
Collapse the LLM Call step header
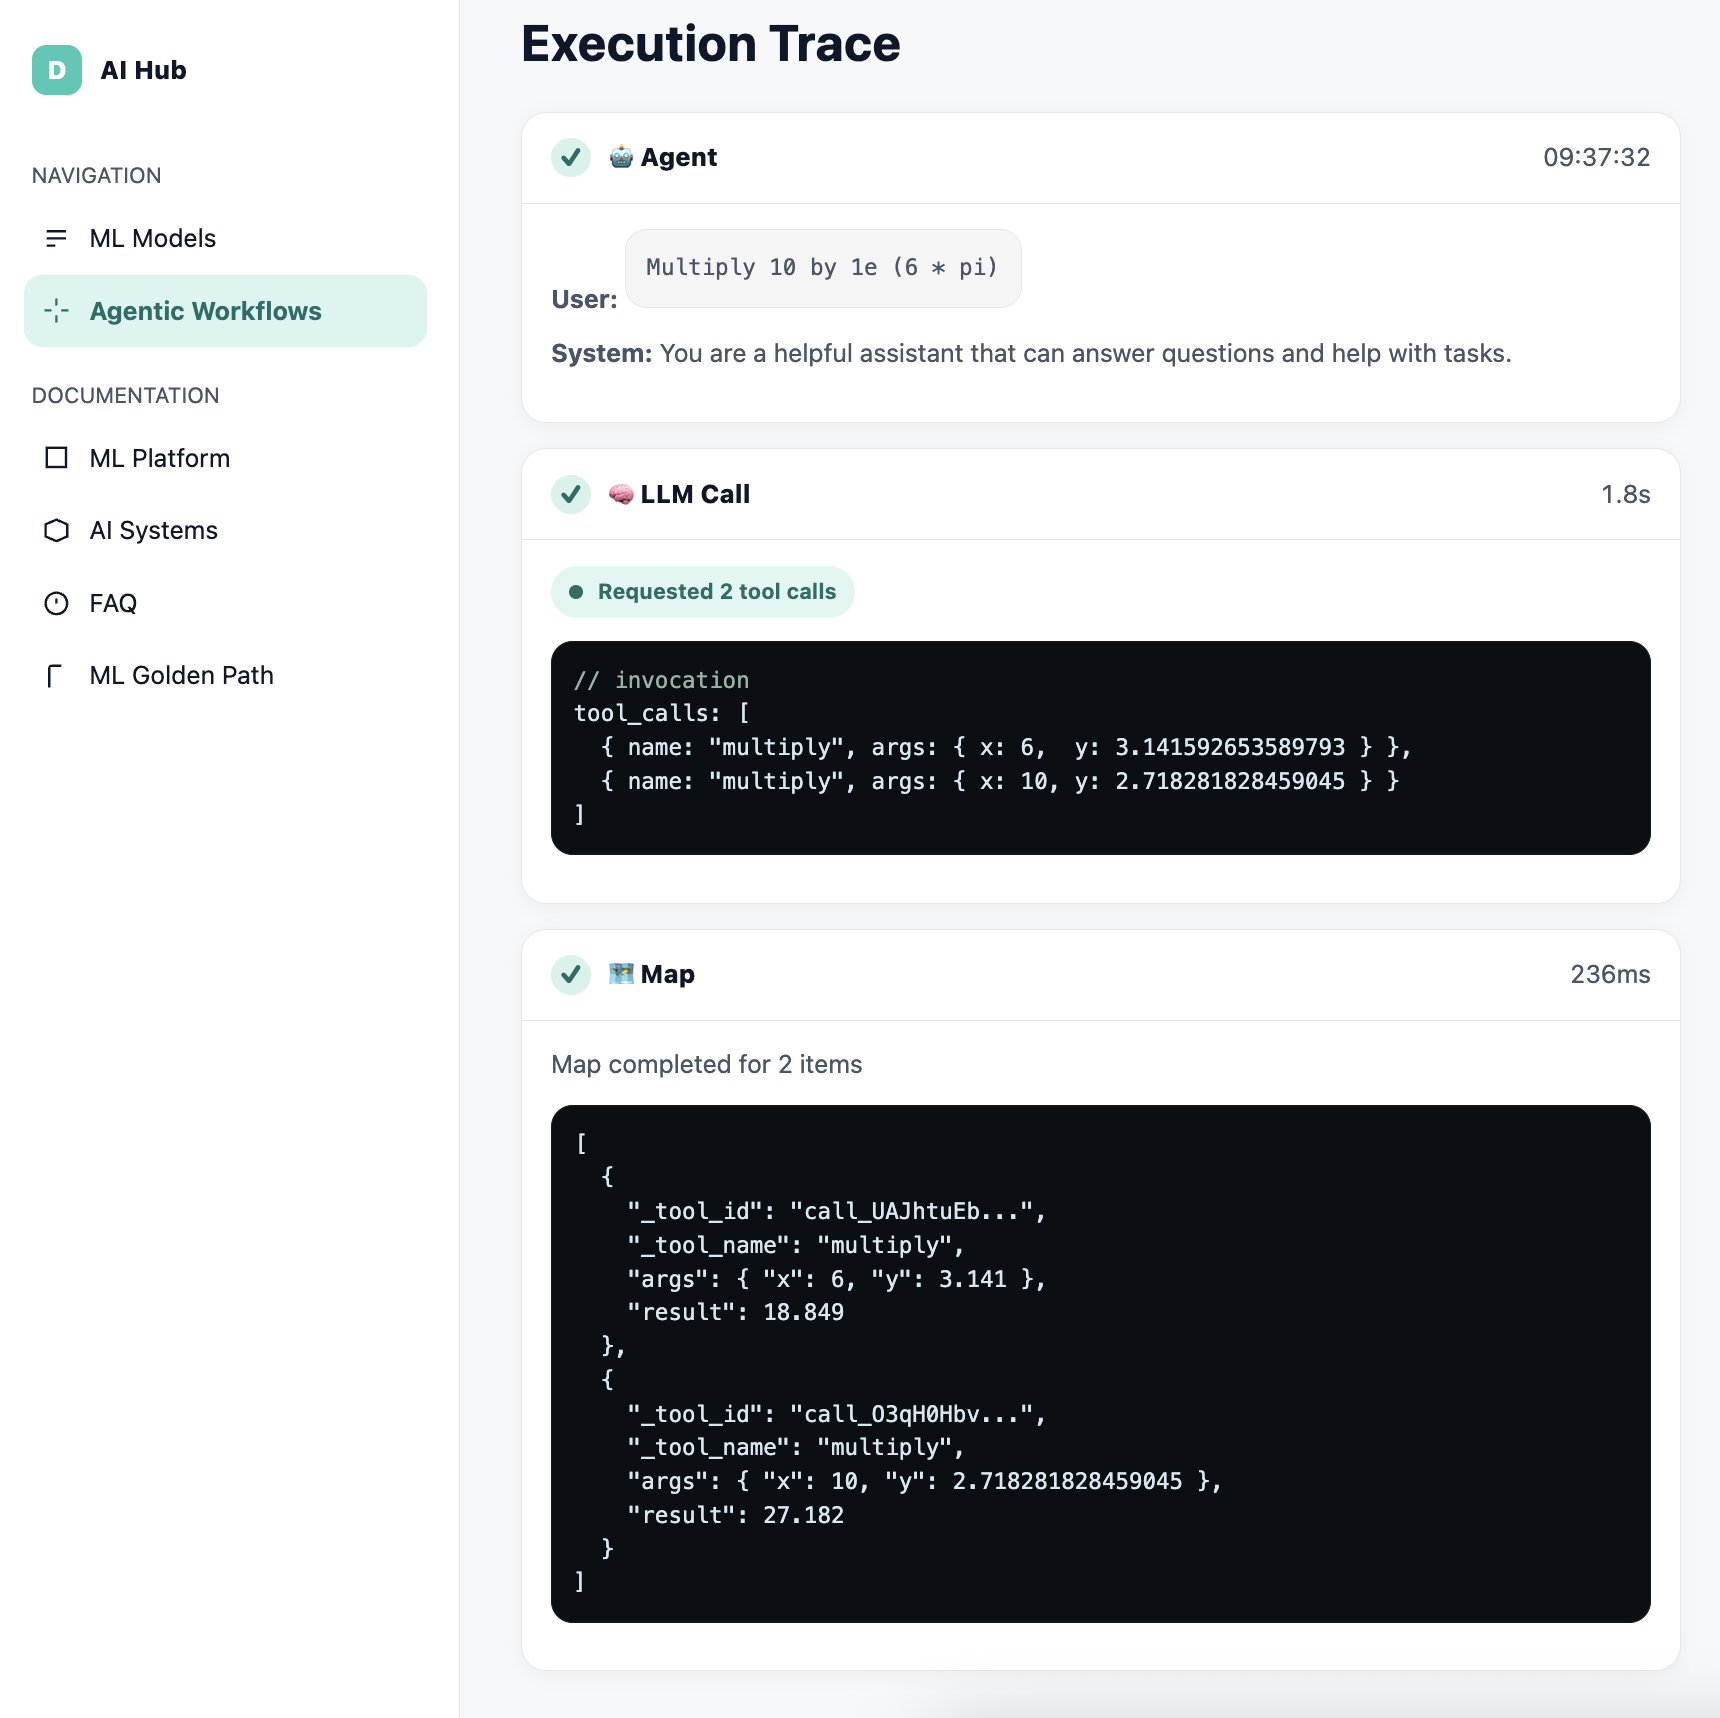(x=1100, y=494)
